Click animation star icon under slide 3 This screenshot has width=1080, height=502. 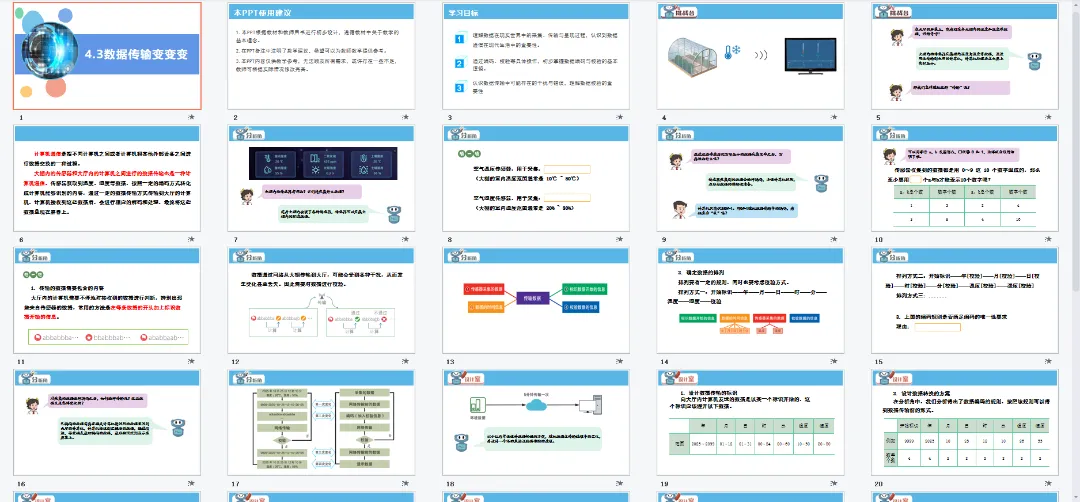pos(621,118)
